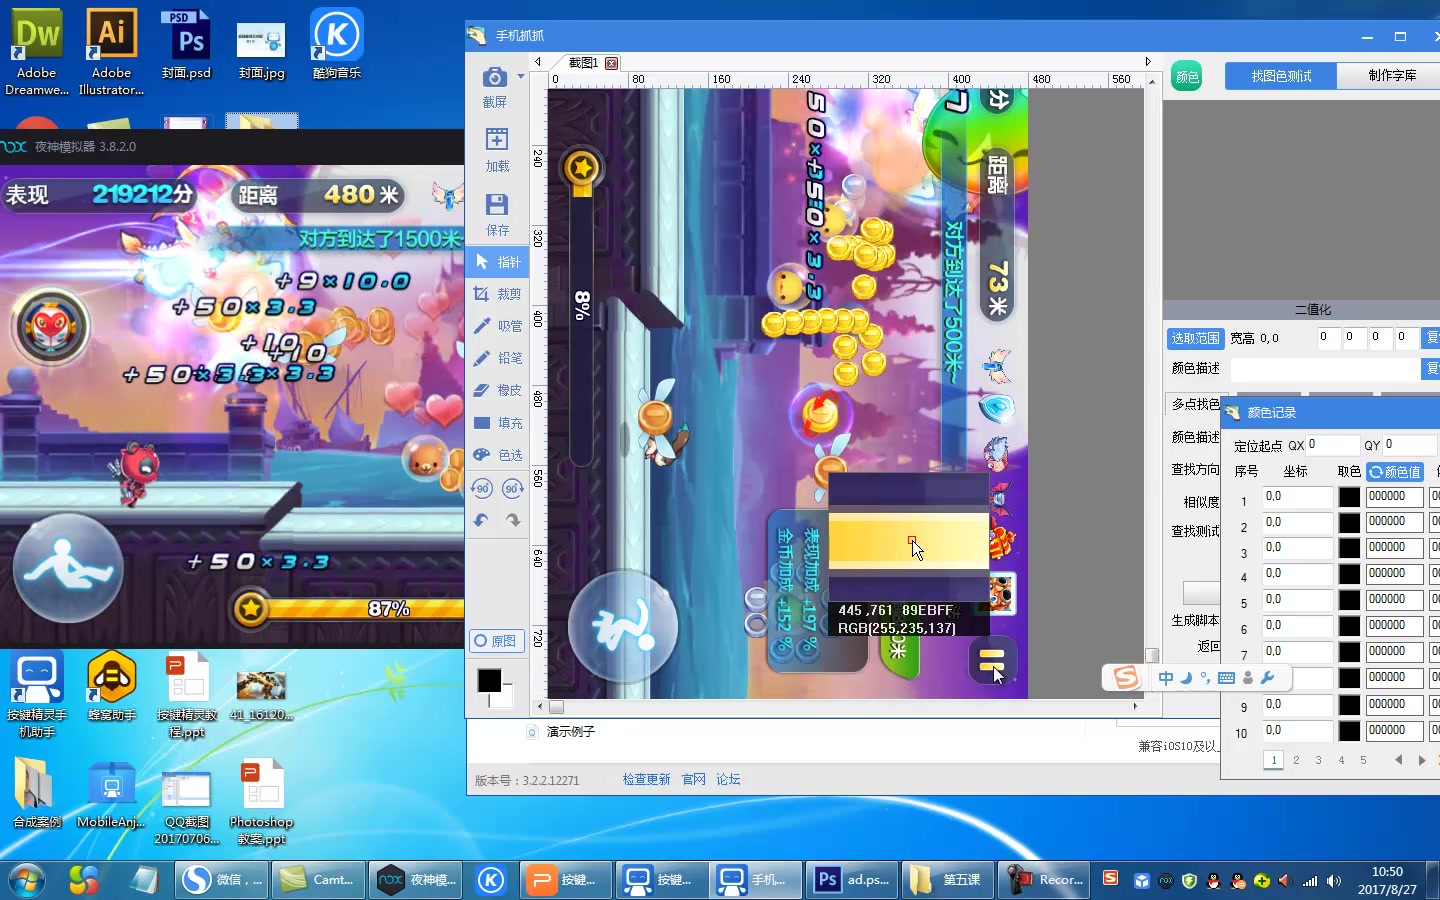Go to page 2 of color records
The width and height of the screenshot is (1440, 900).
1296,761
